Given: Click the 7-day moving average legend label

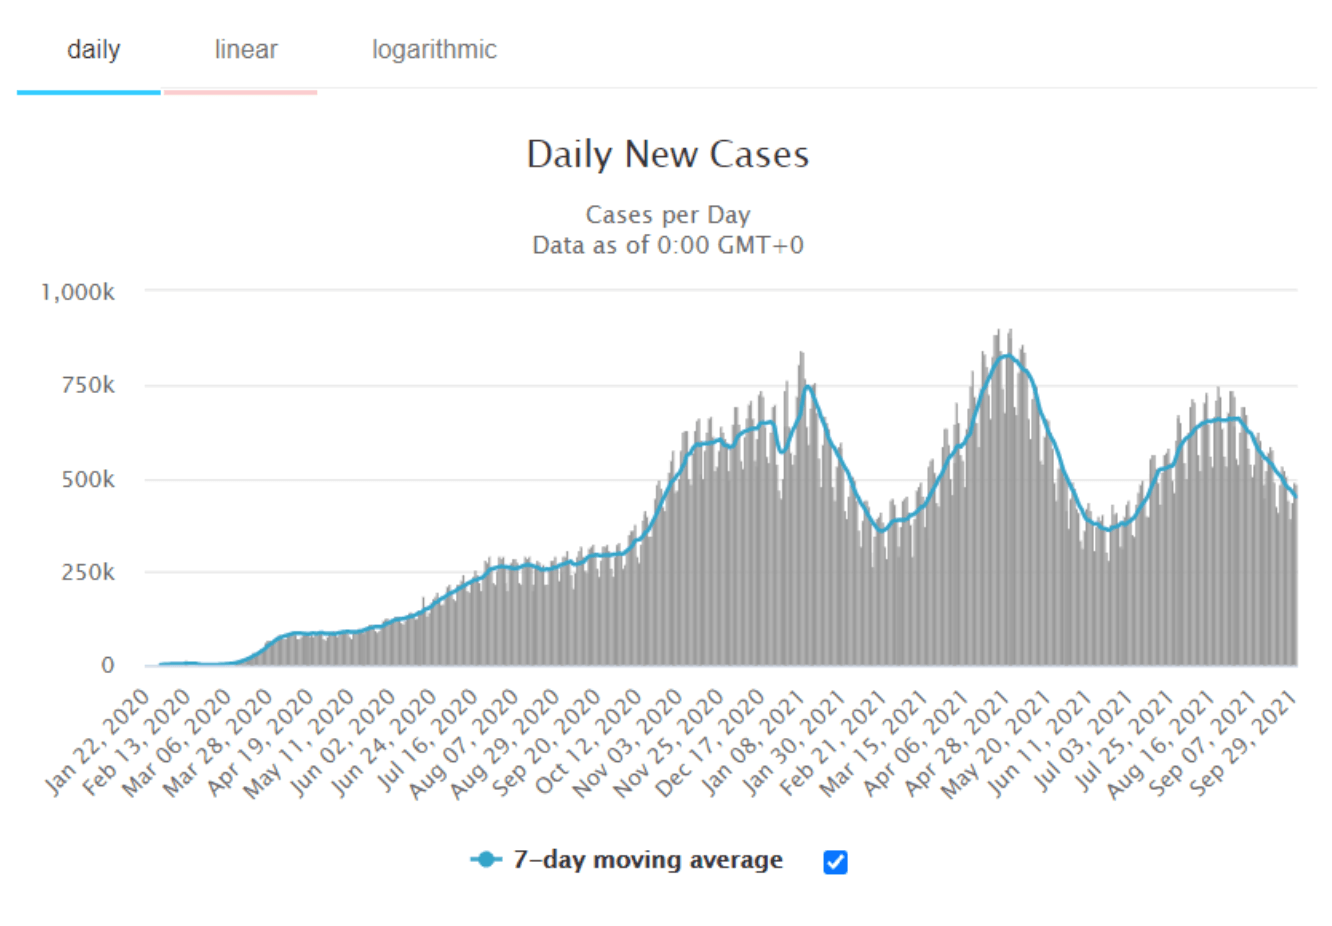Looking at the screenshot, I should pyautogui.click(x=647, y=860).
